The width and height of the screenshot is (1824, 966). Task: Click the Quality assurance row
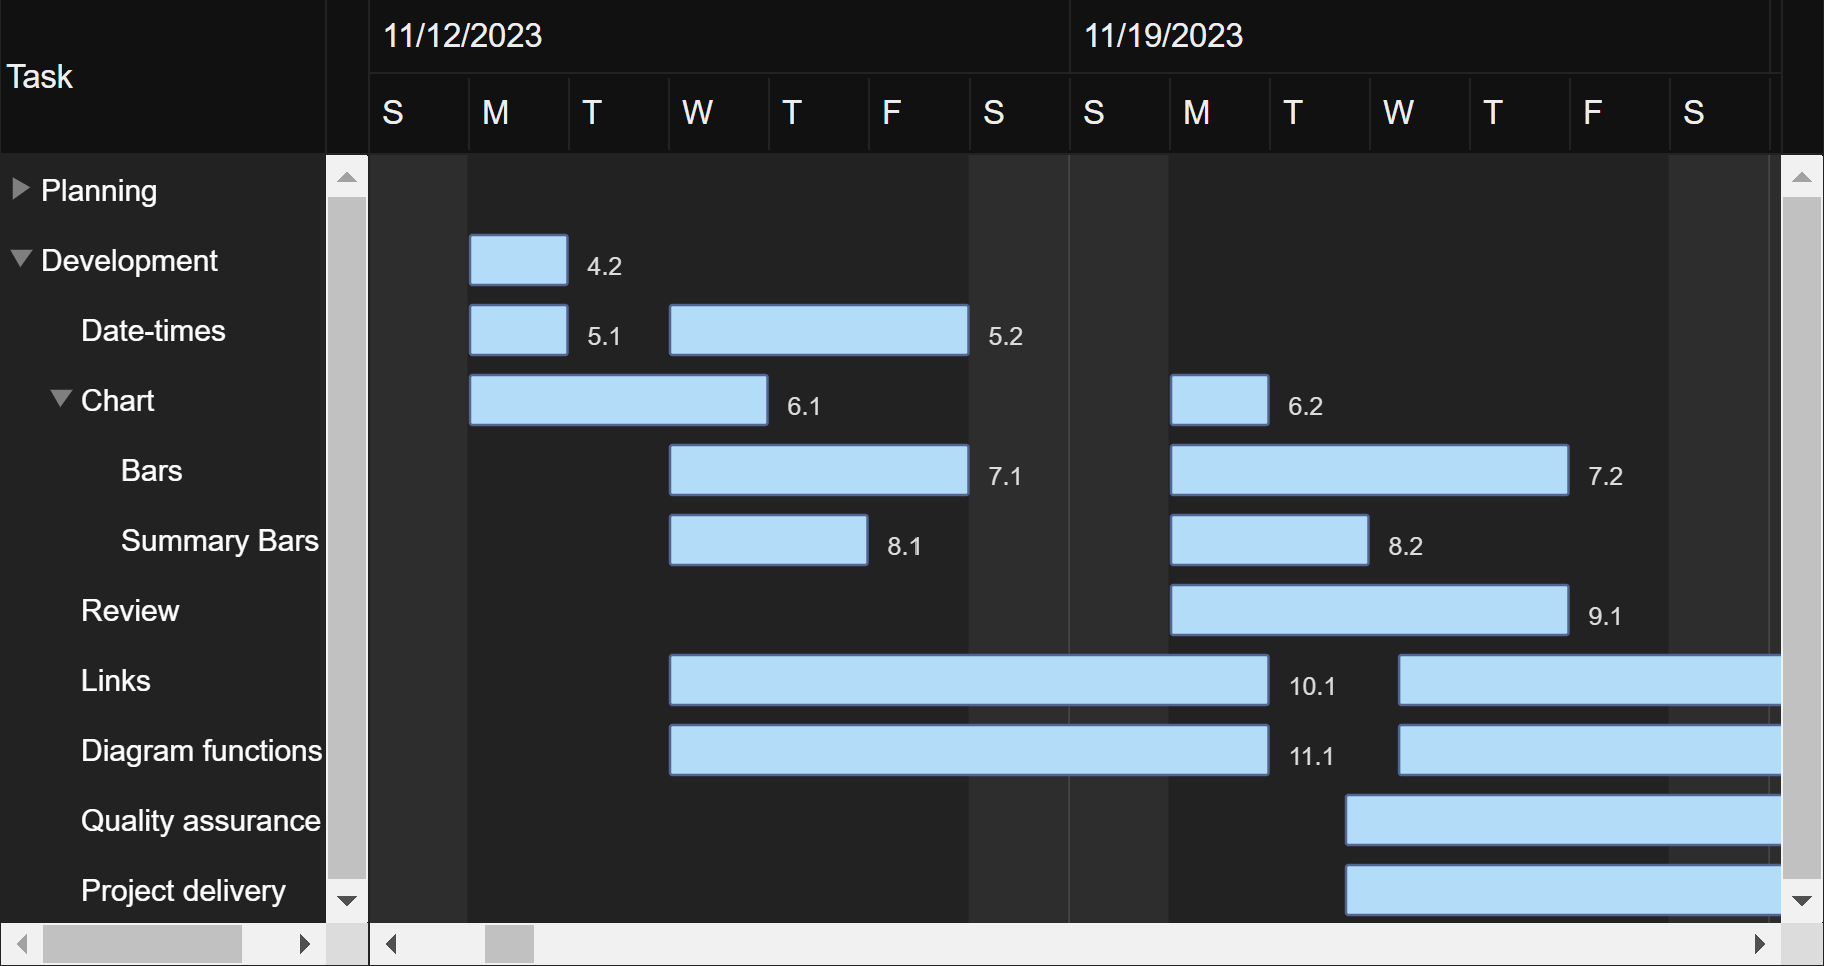199,821
